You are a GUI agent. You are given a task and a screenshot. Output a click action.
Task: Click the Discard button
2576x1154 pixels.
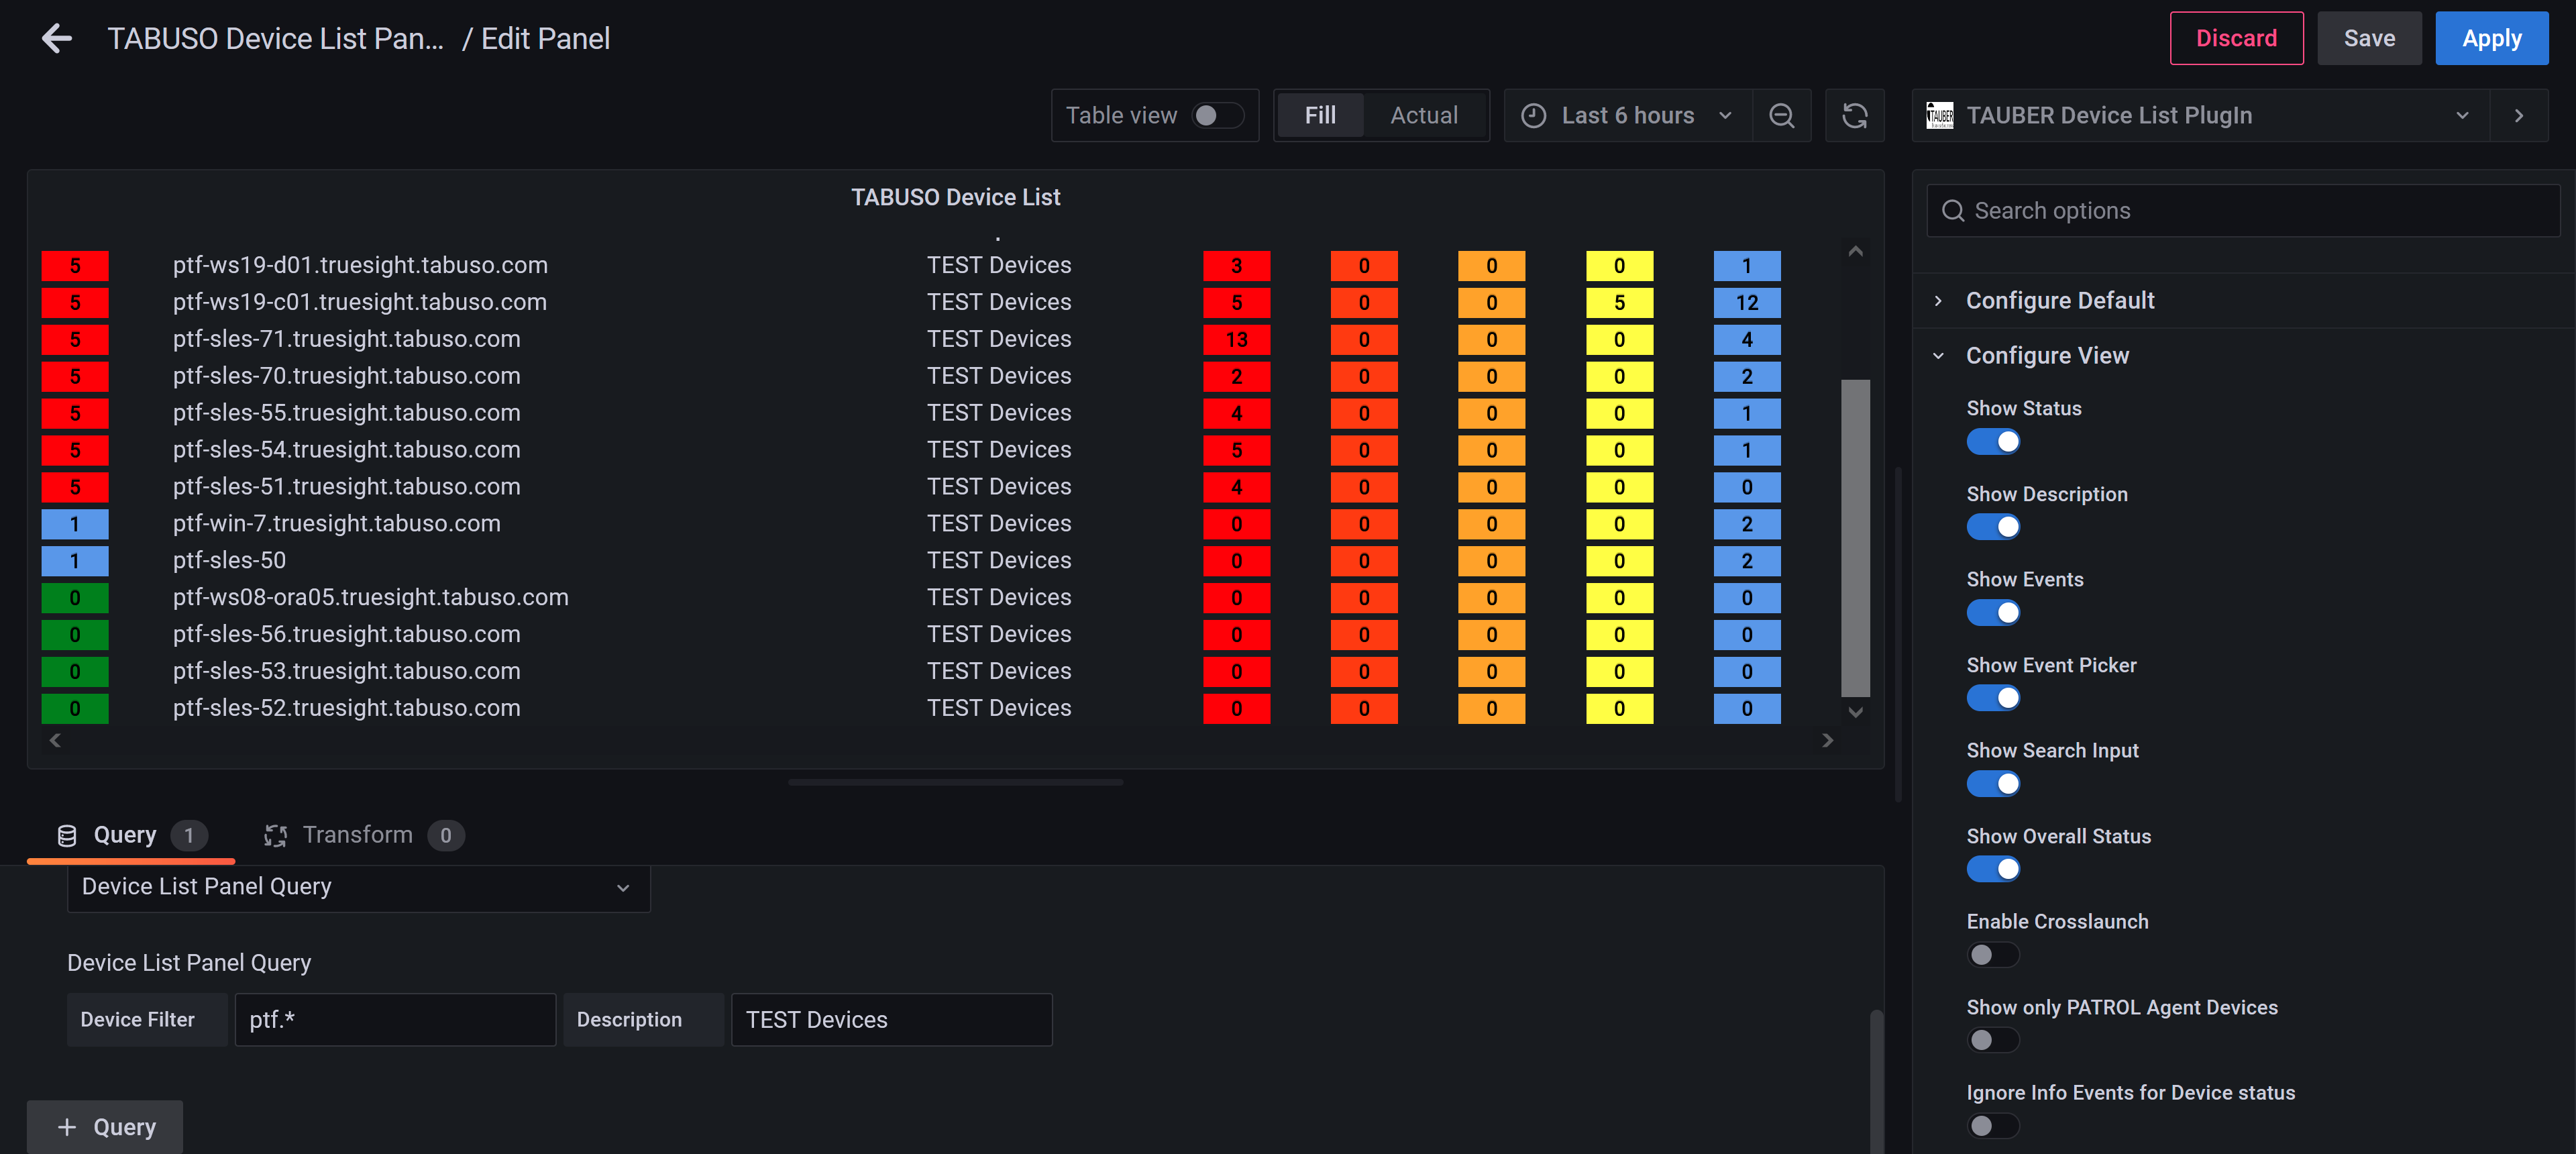click(2236, 39)
